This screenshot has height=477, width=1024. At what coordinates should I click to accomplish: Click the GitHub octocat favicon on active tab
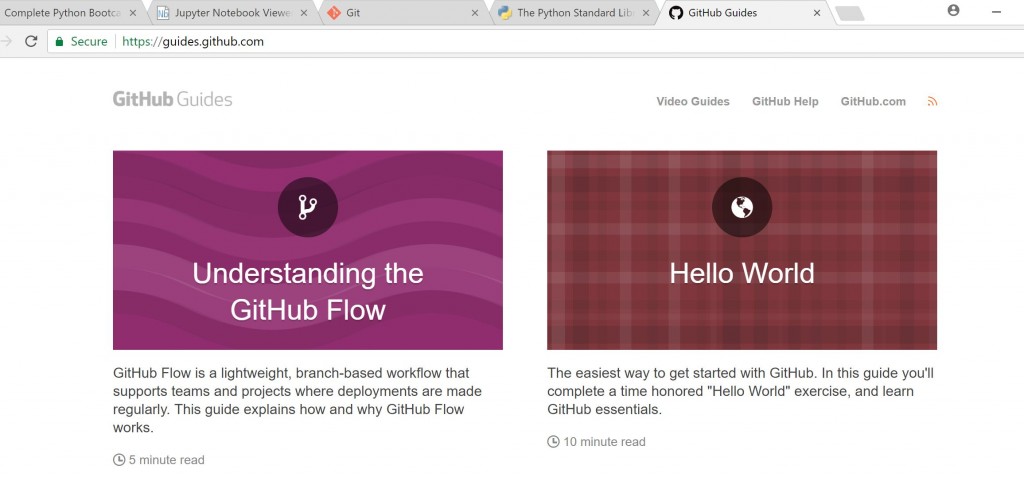pyautogui.click(x=676, y=13)
